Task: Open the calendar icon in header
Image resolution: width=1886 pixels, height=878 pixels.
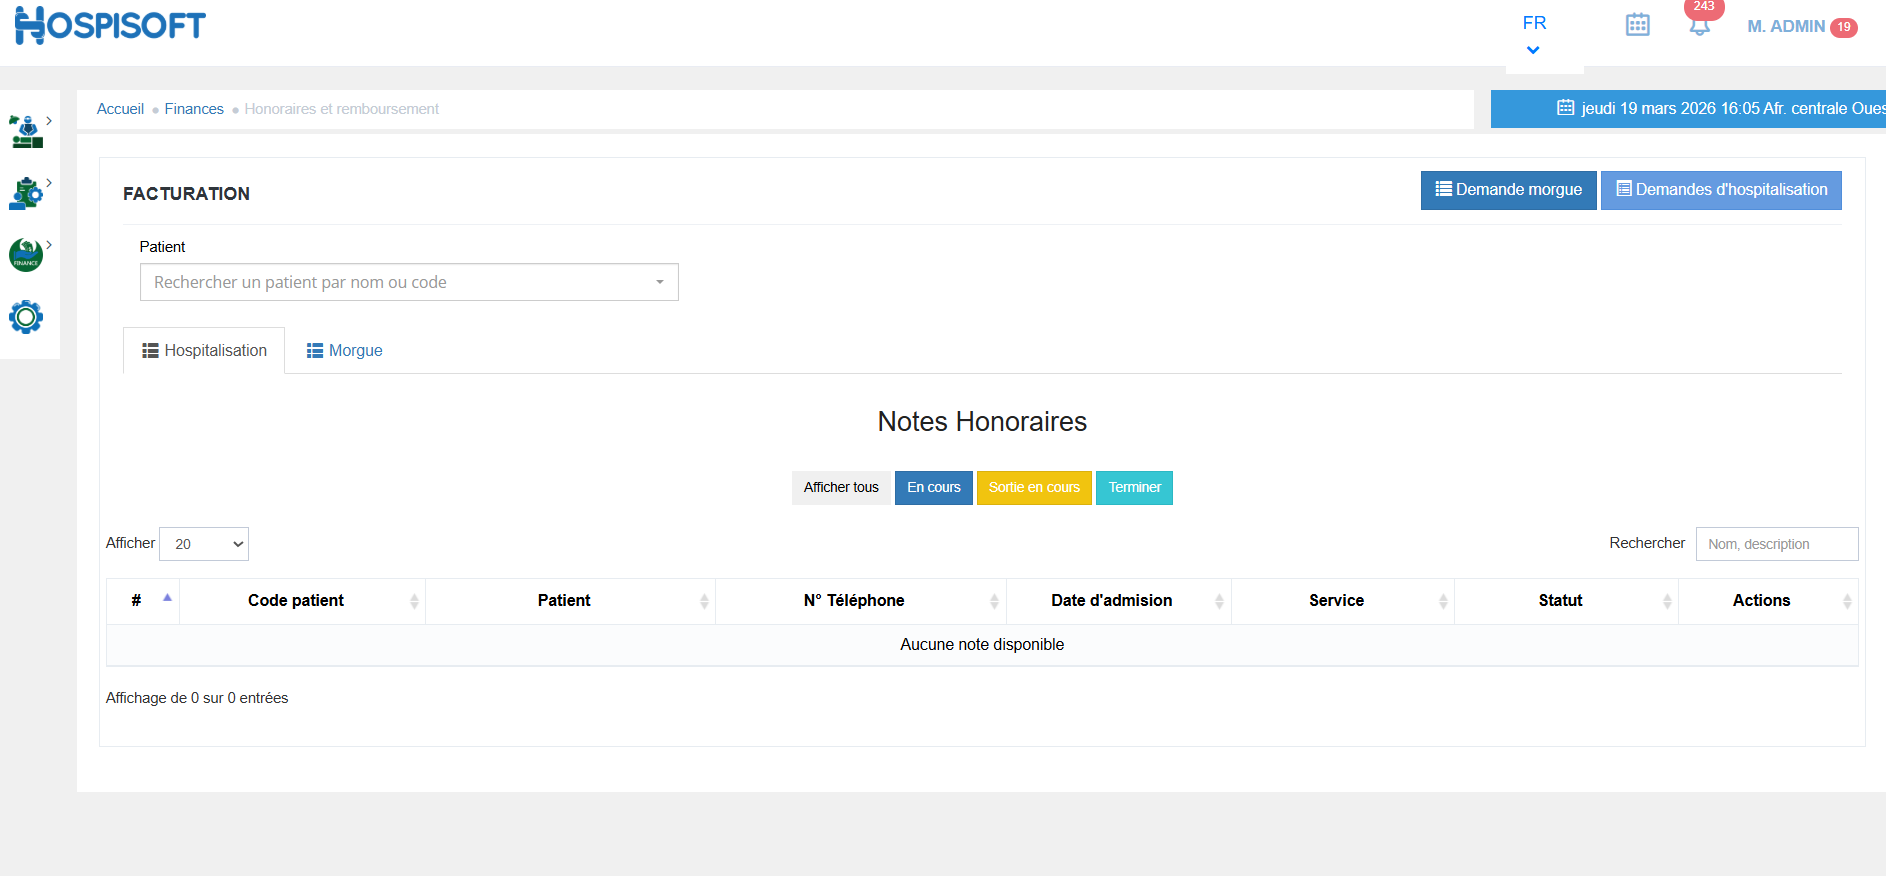Action: coord(1637,25)
